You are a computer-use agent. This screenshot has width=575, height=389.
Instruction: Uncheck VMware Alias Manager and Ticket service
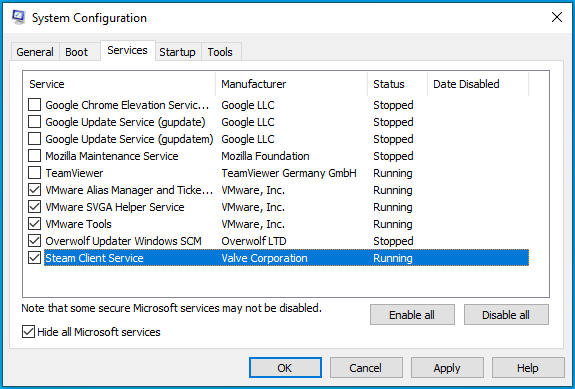34,190
